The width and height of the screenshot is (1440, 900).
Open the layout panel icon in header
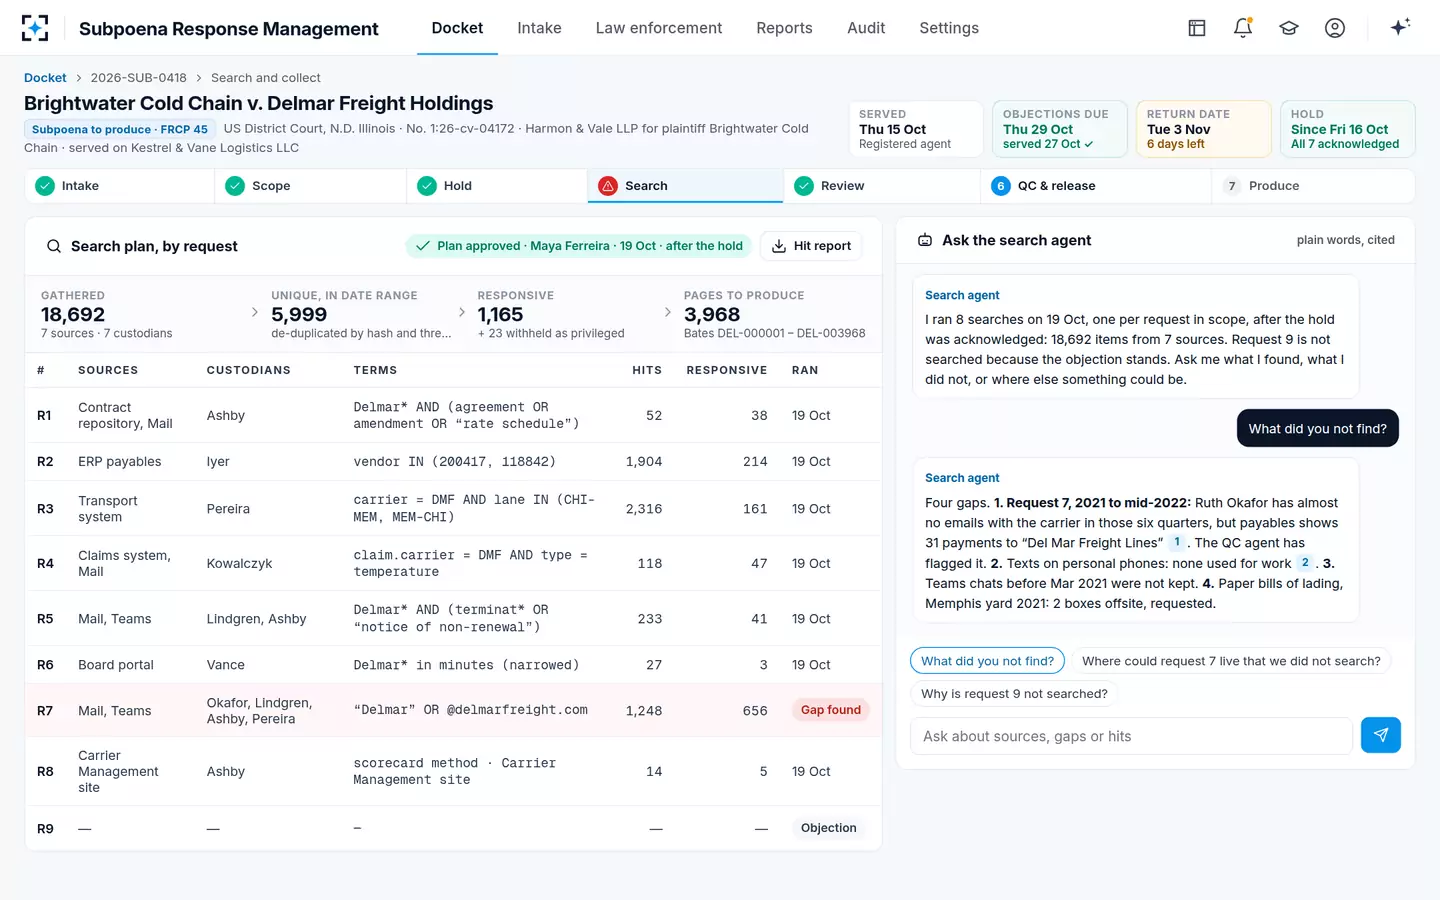click(x=1197, y=28)
